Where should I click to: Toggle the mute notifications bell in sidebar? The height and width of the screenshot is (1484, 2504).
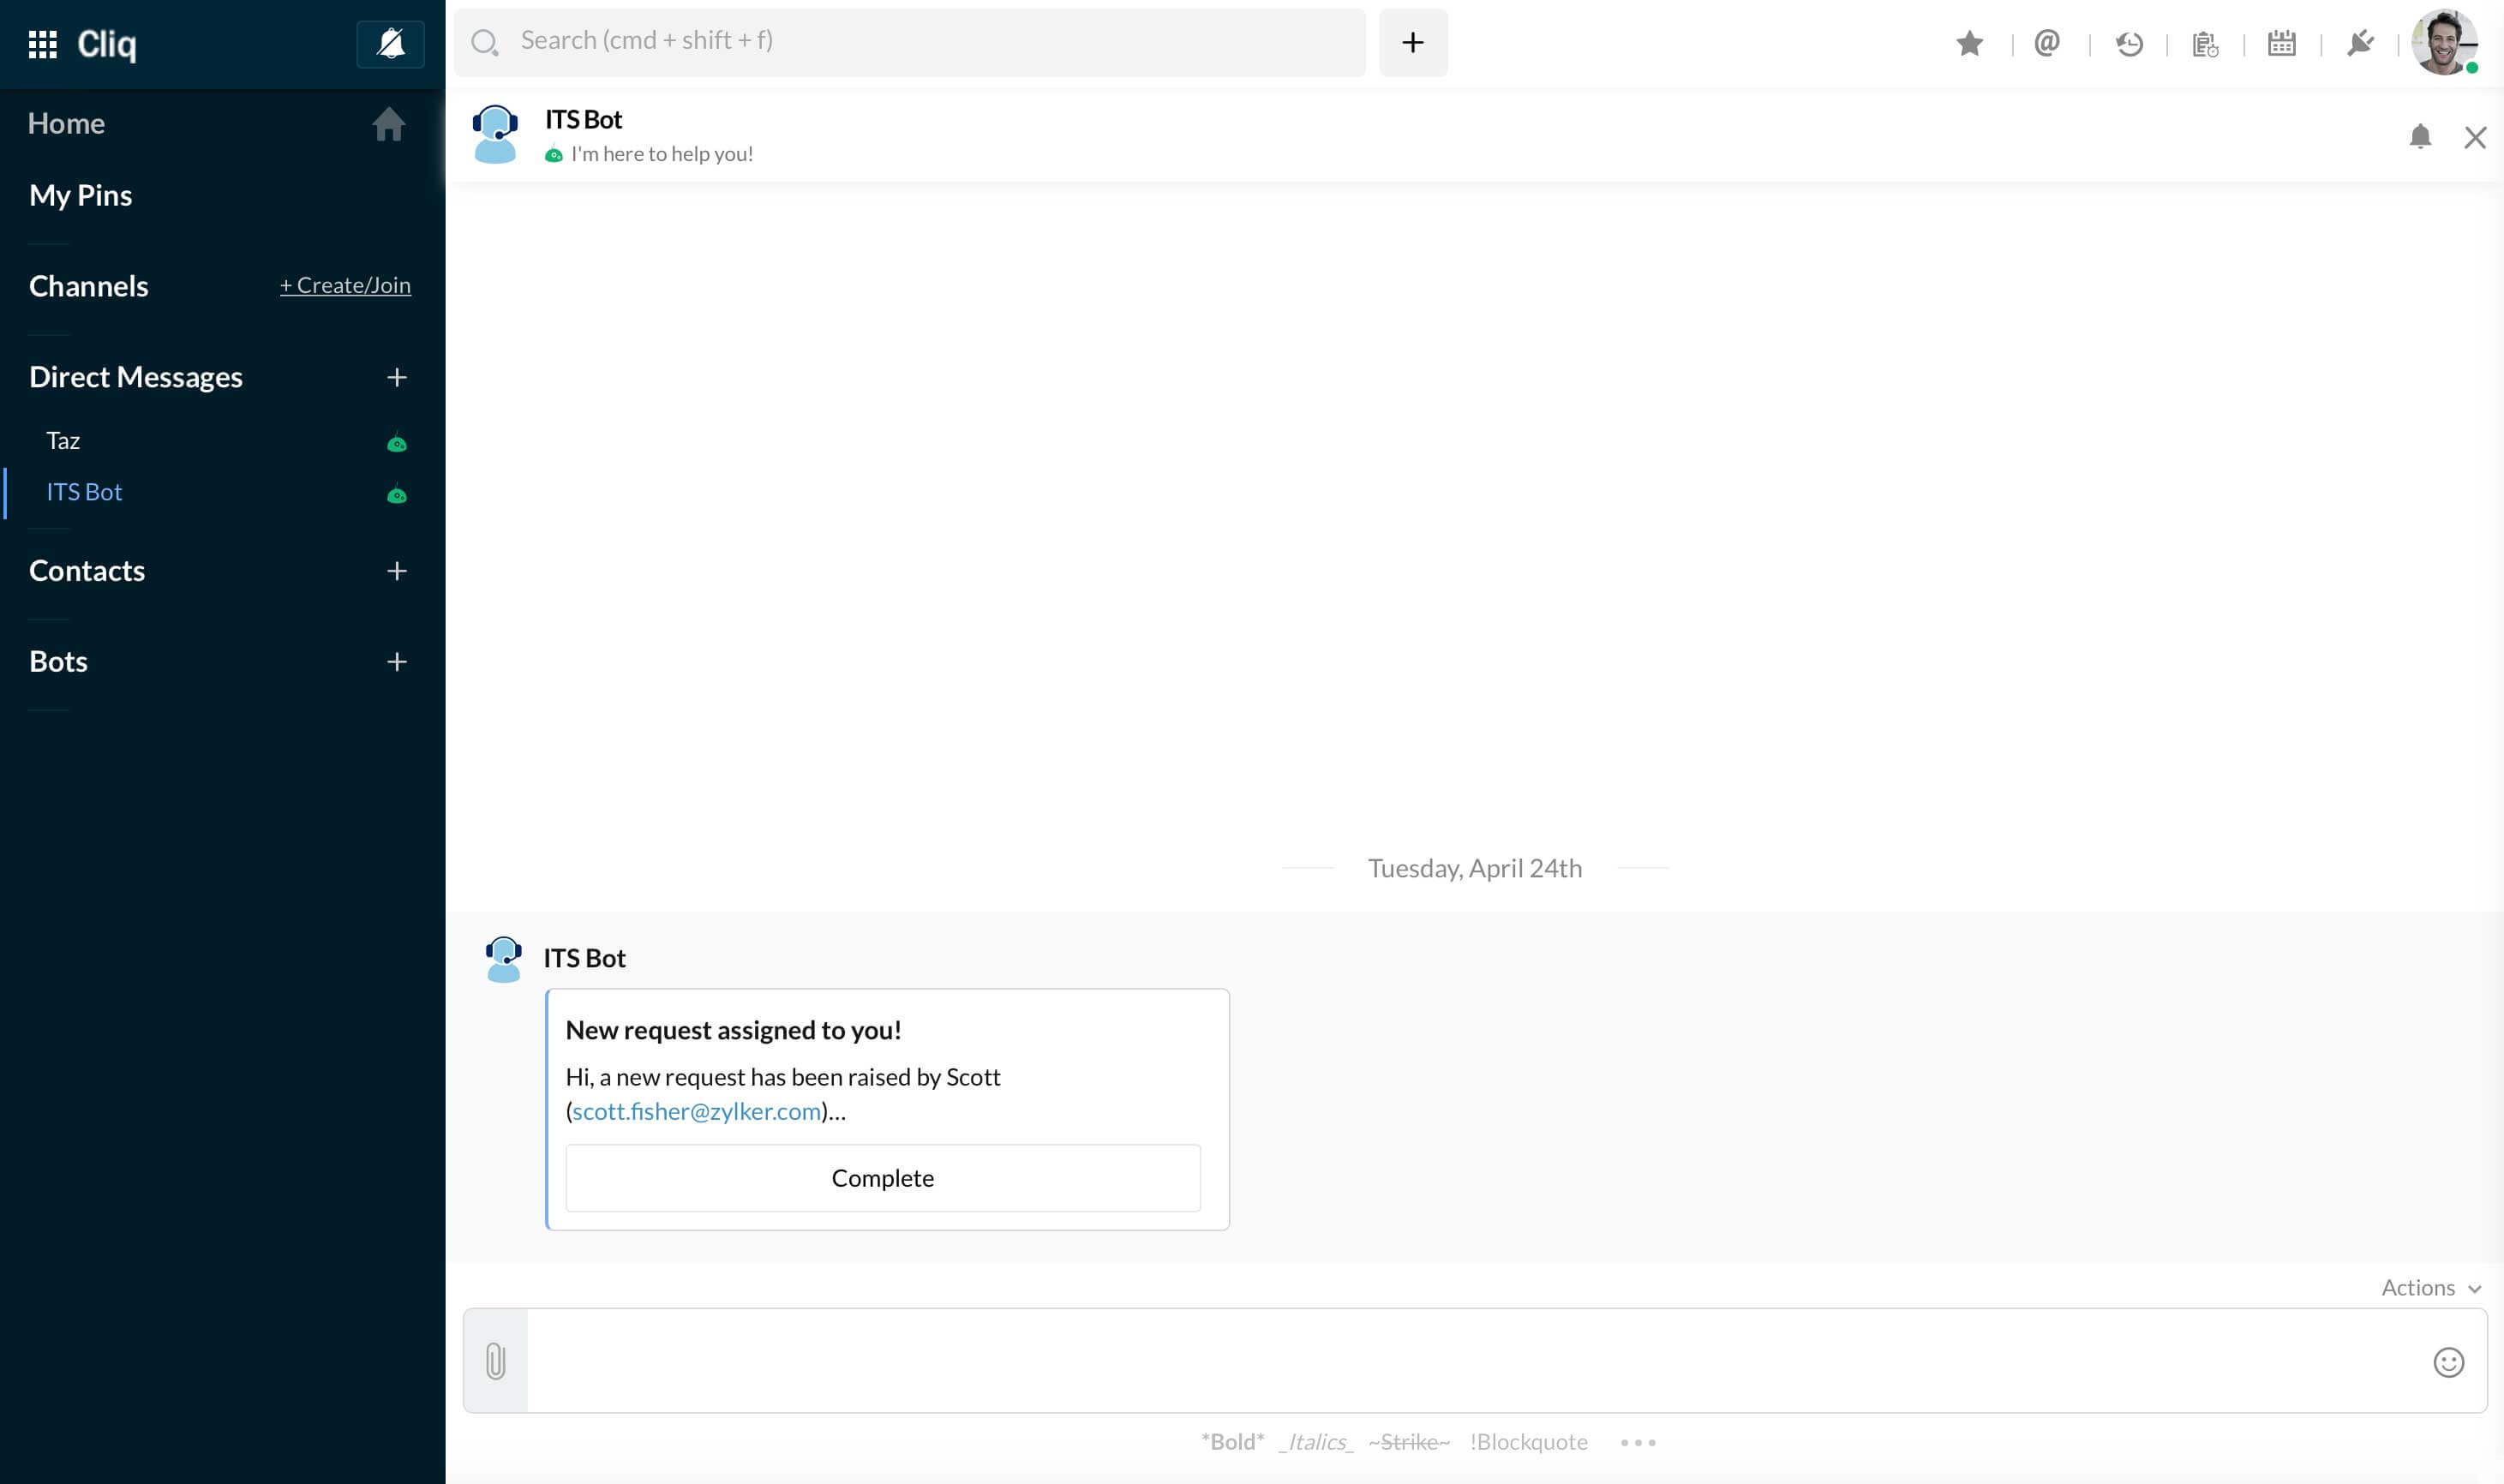390,44
